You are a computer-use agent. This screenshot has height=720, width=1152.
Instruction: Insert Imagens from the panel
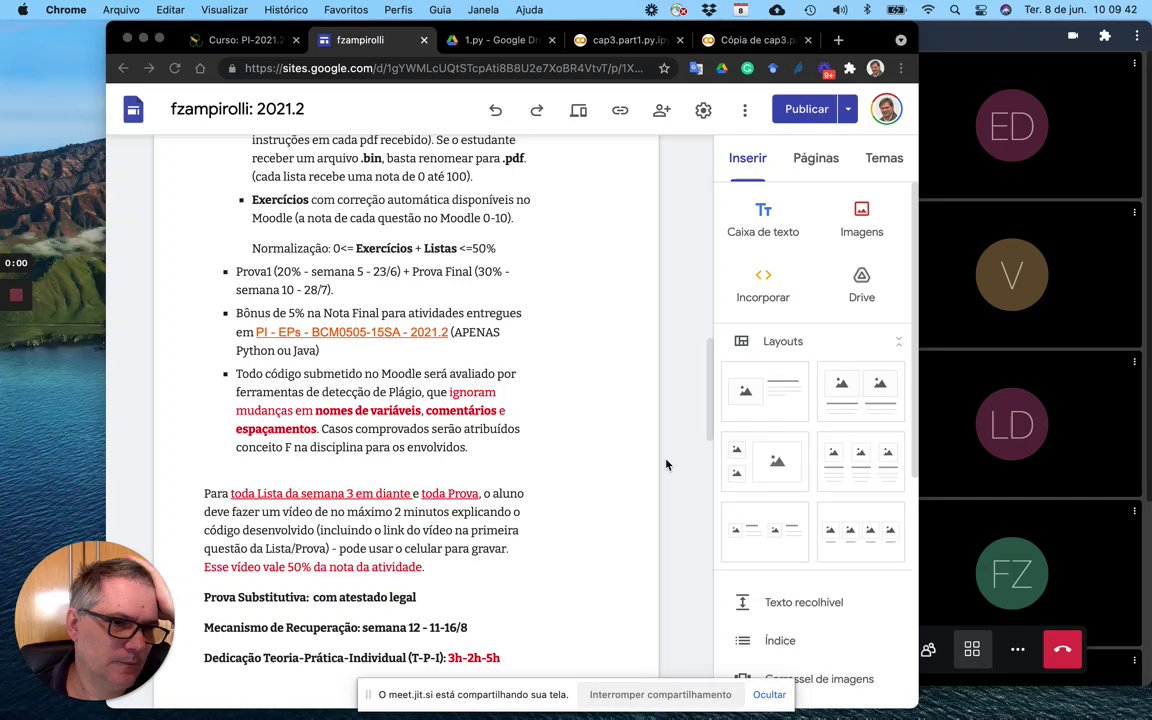[x=861, y=219]
